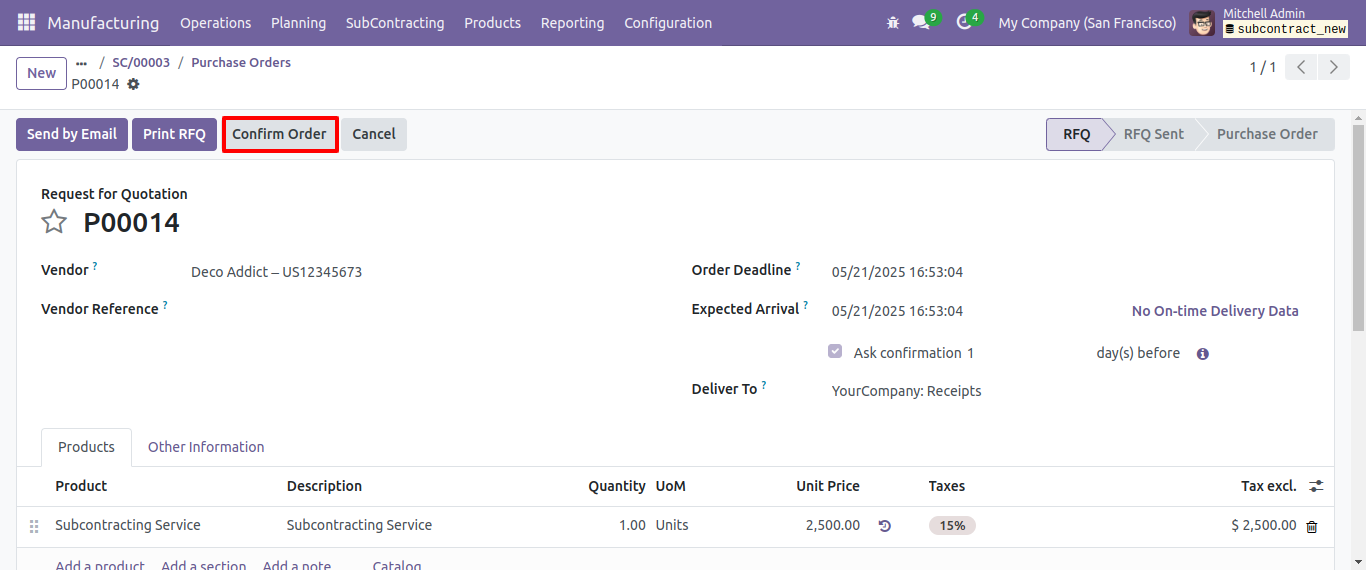Image resolution: width=1366 pixels, height=570 pixels.
Task: Go to next record arrow
Action: (1334, 67)
